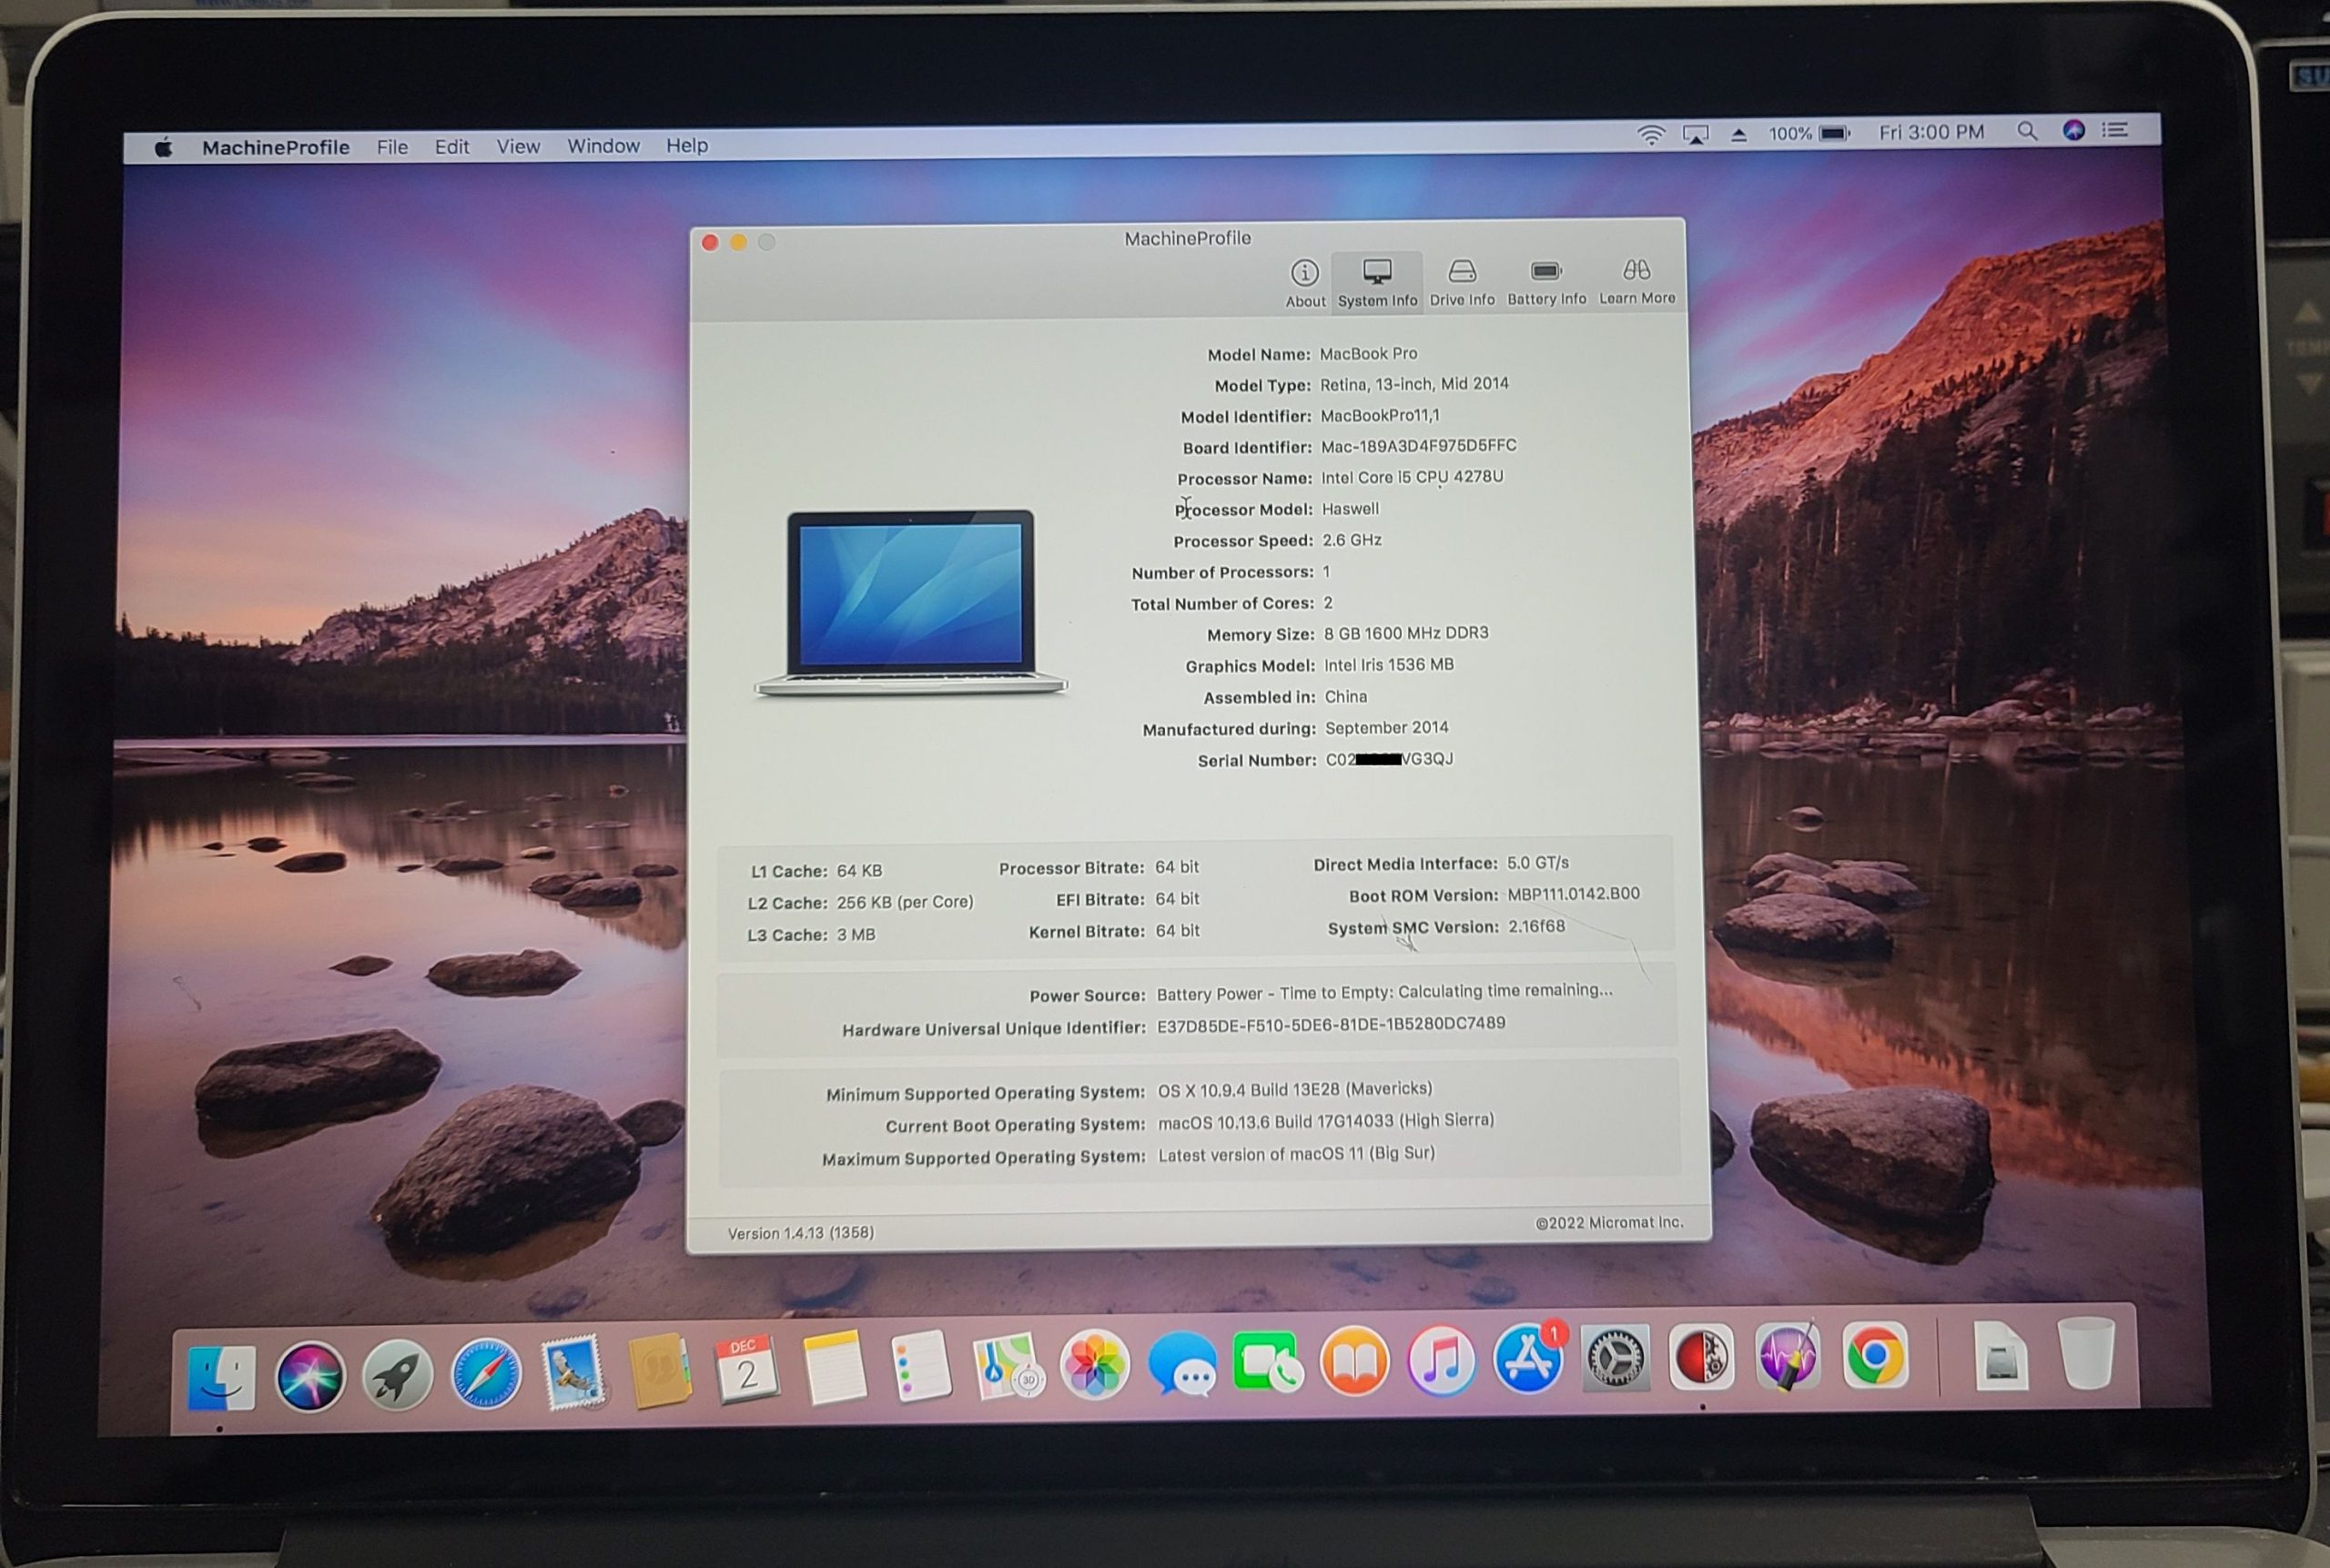Viewport: 2330px width, 1568px height.
Task: Click the Board Identifier value Mac-189A3D4F975D5FFC
Action: click(x=1419, y=446)
